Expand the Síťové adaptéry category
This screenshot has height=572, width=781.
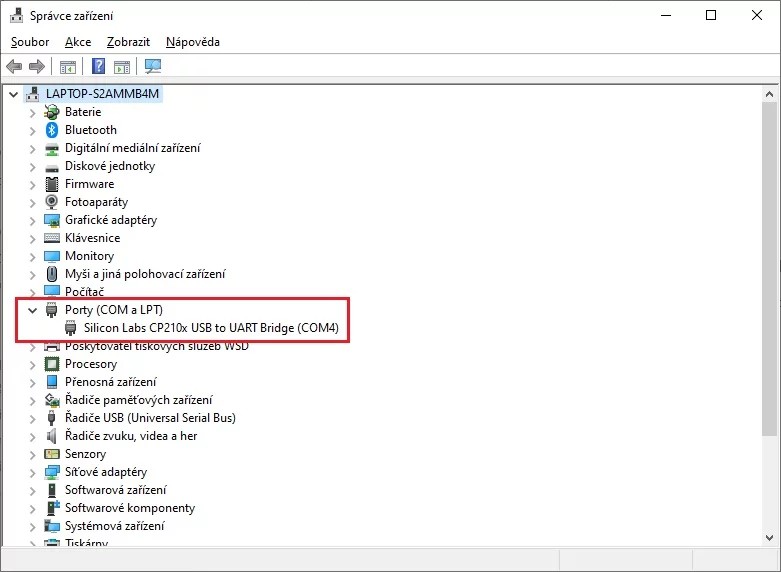pos(32,472)
